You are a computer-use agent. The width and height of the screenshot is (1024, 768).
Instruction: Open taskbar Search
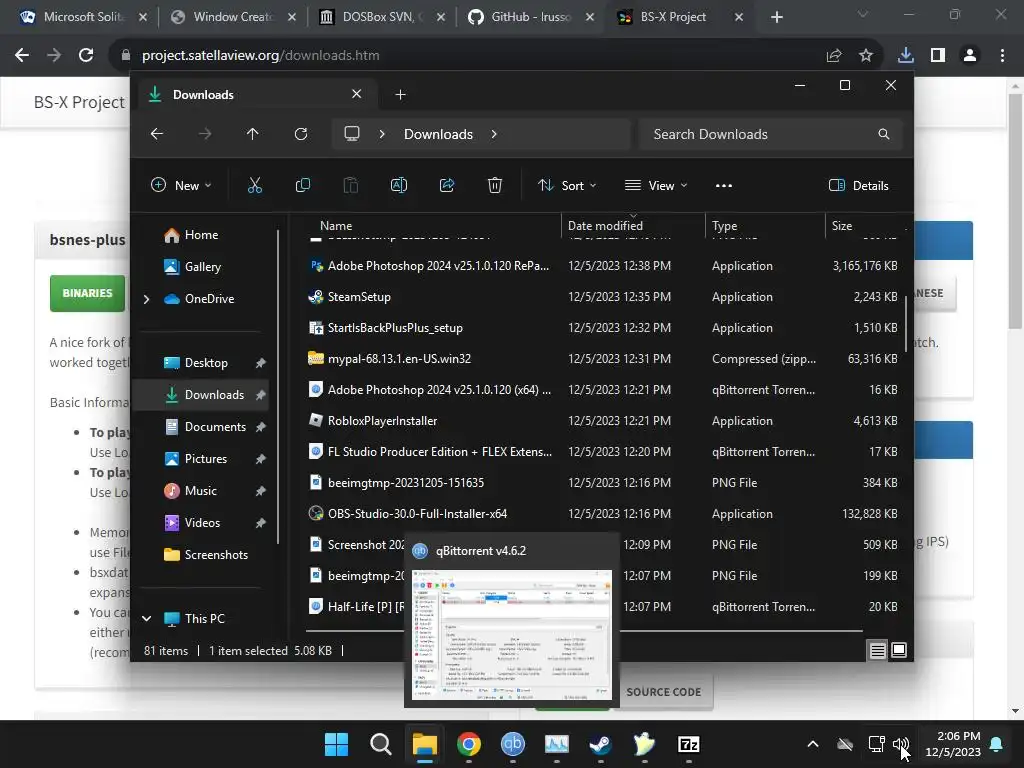[x=381, y=744]
